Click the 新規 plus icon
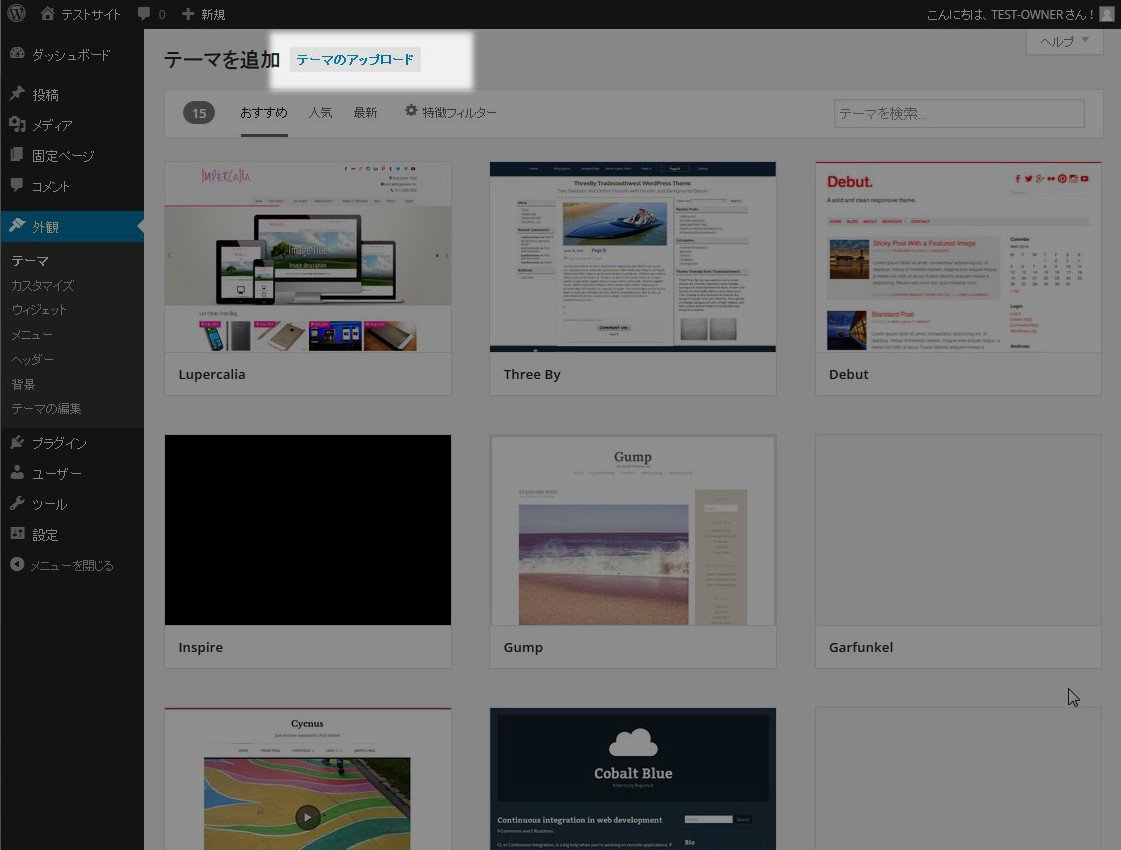This screenshot has width=1121, height=850. point(188,14)
